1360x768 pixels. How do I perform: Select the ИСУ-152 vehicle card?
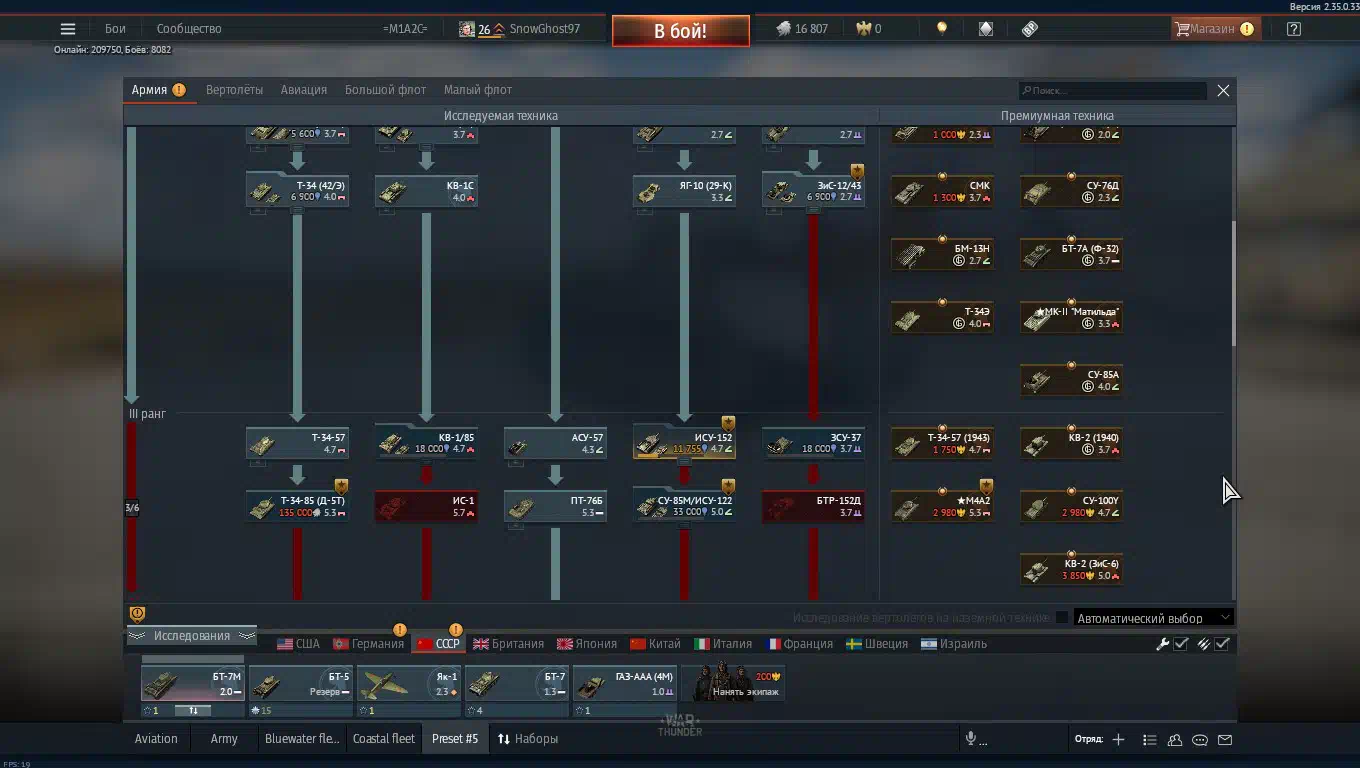click(x=684, y=443)
